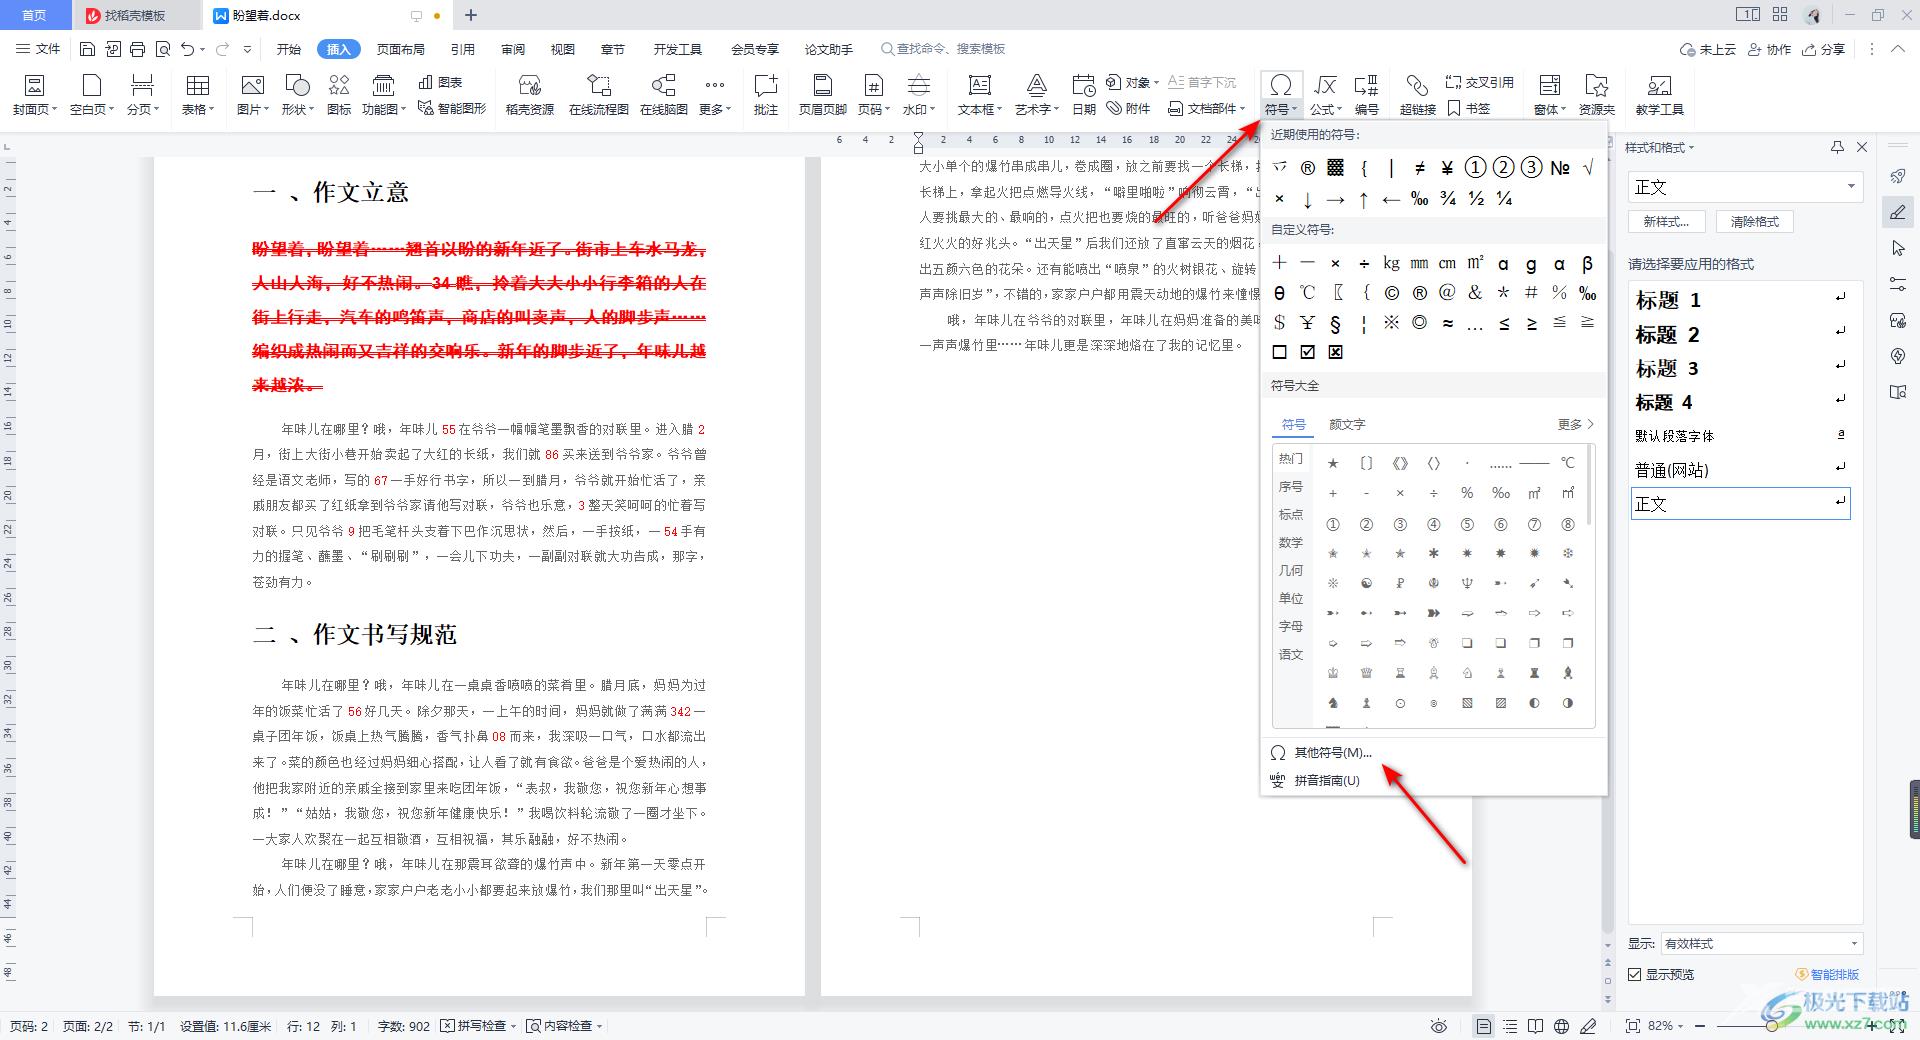The width and height of the screenshot is (1920, 1040).
Task: Add a comment (批注)
Action: pyautogui.click(x=765, y=95)
